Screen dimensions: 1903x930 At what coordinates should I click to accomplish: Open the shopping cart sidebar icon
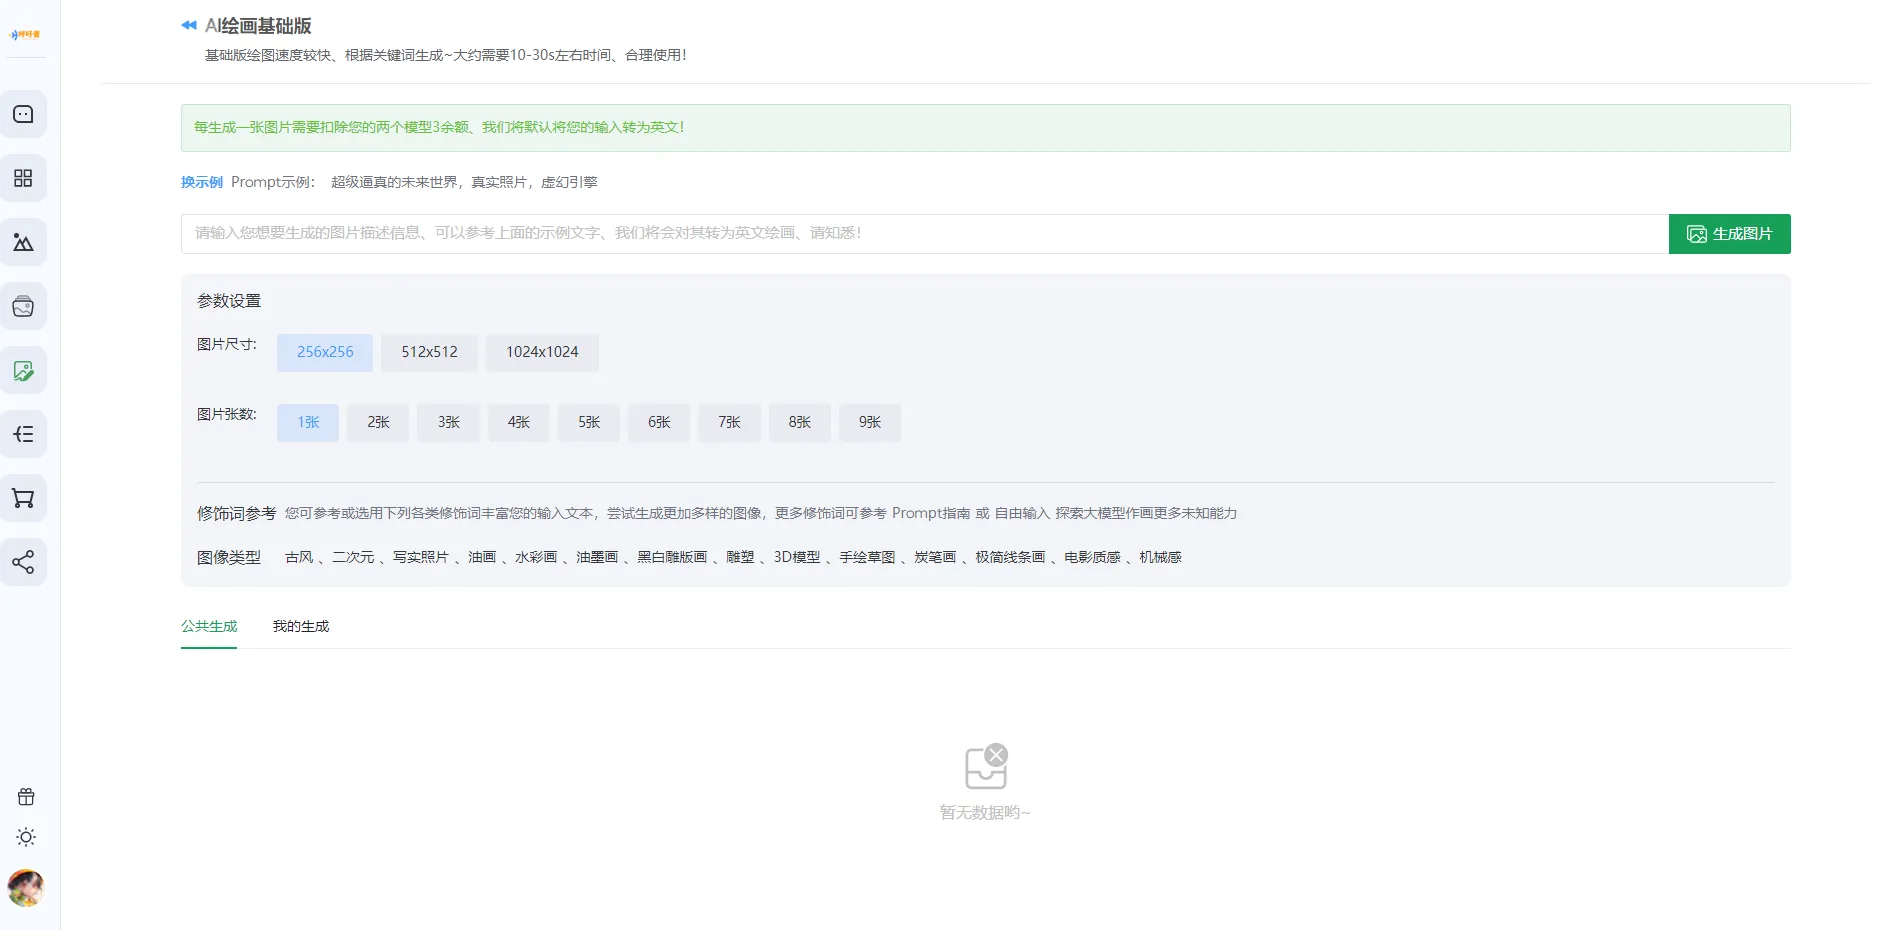(23, 498)
